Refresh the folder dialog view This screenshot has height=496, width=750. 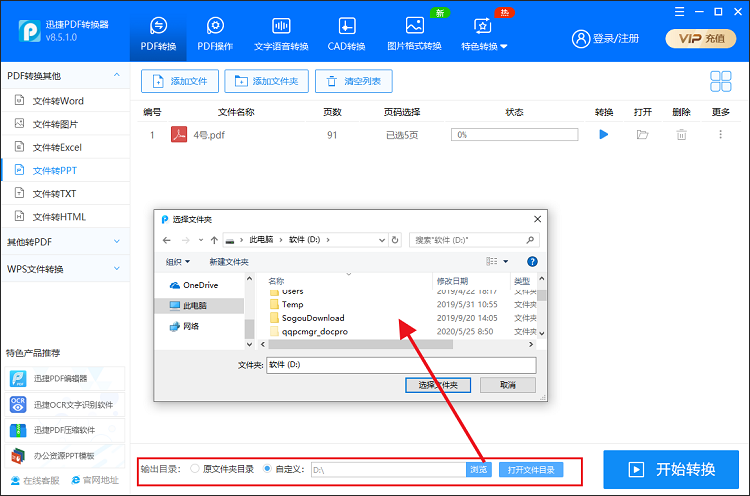pyautogui.click(x=395, y=240)
